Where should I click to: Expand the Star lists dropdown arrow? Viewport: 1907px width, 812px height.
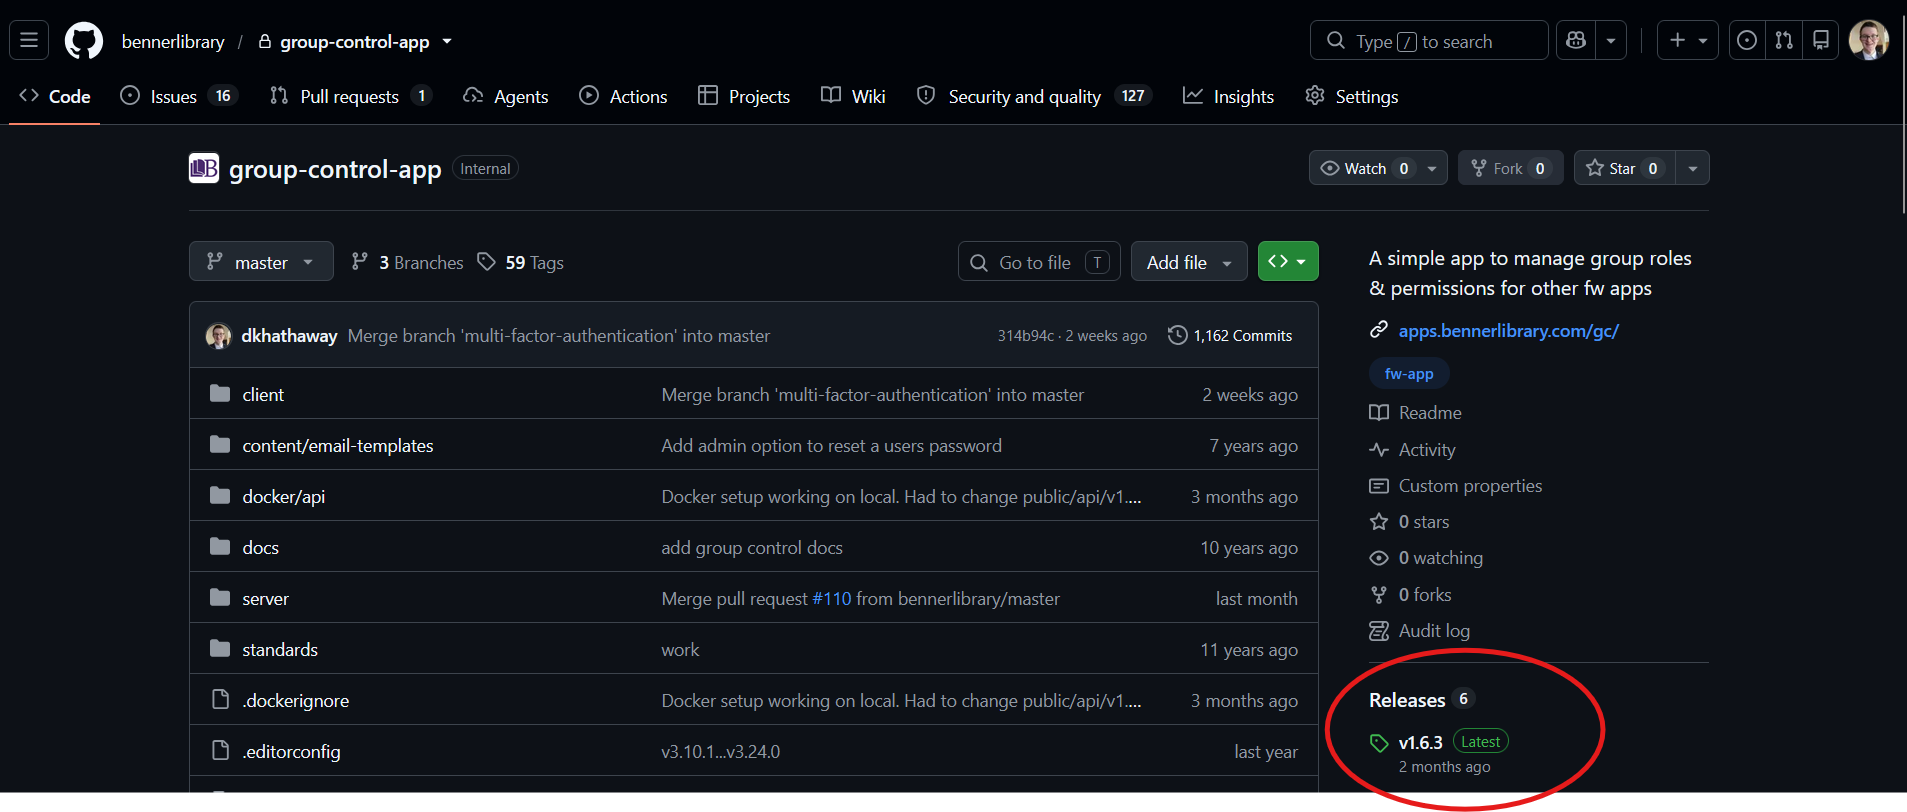[1692, 168]
